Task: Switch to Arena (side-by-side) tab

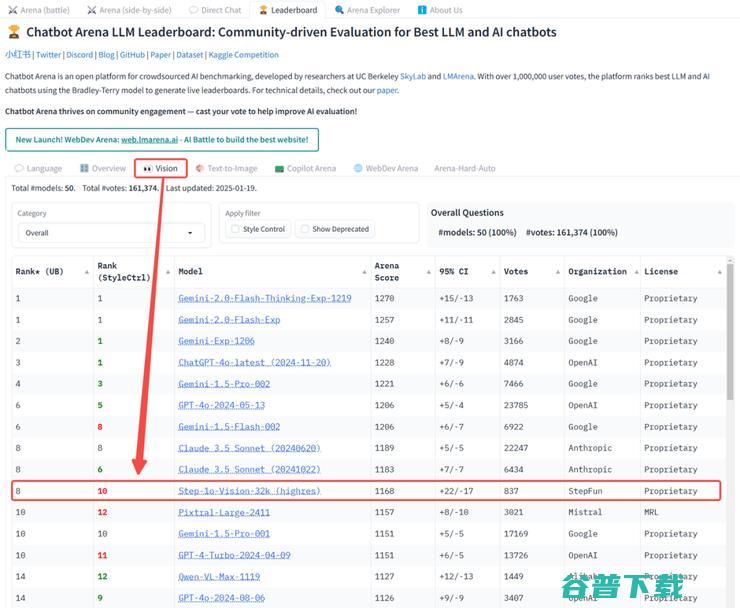Action: pyautogui.click(x=129, y=10)
